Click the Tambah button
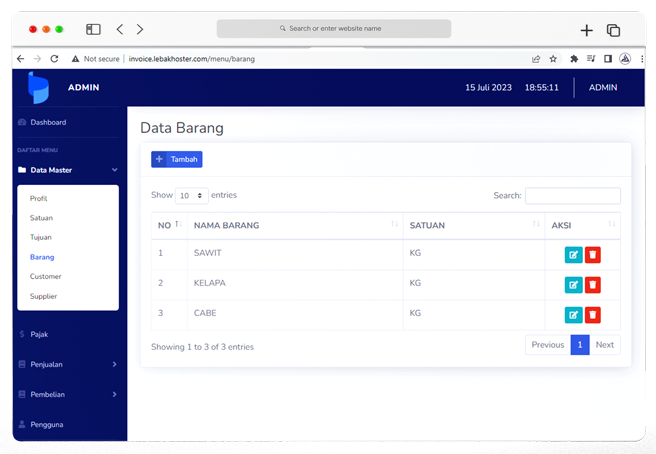The image size is (656, 454). click(177, 159)
